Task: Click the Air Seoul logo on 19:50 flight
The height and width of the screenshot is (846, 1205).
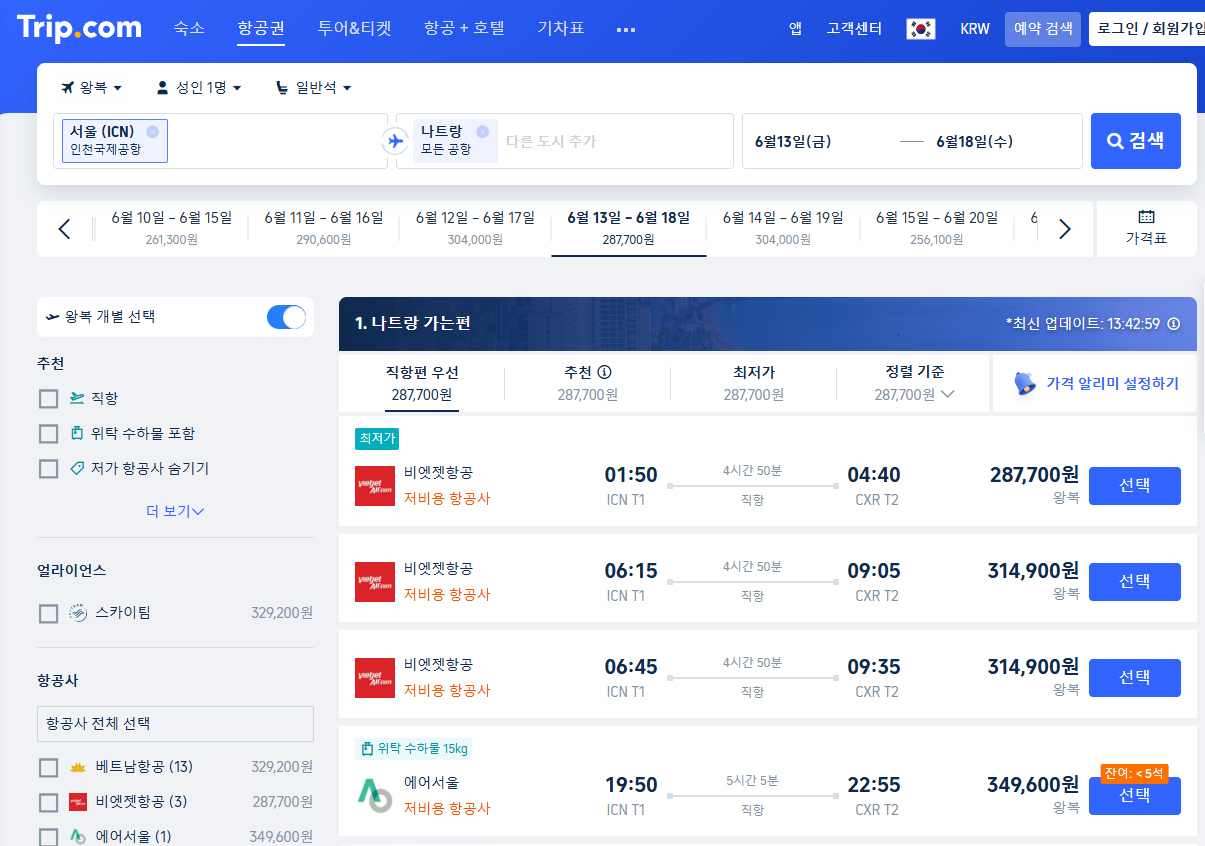Action: coord(375,795)
